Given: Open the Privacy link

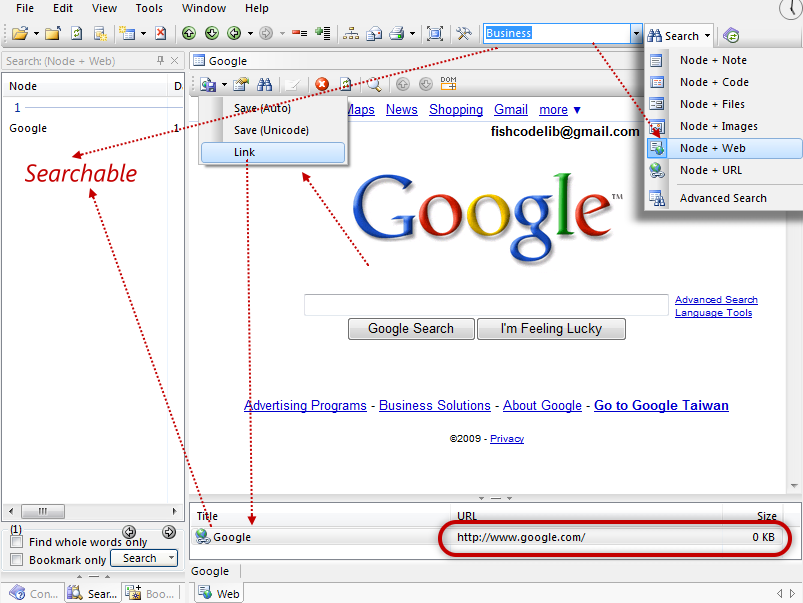Looking at the screenshot, I should [x=507, y=439].
